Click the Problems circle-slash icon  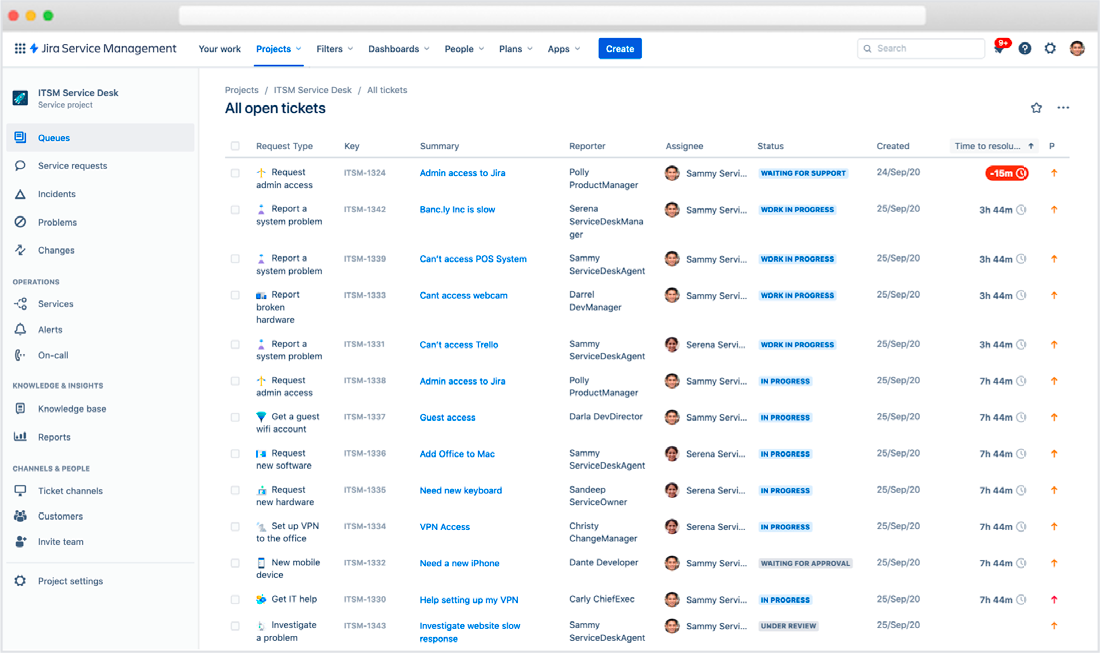coord(20,222)
